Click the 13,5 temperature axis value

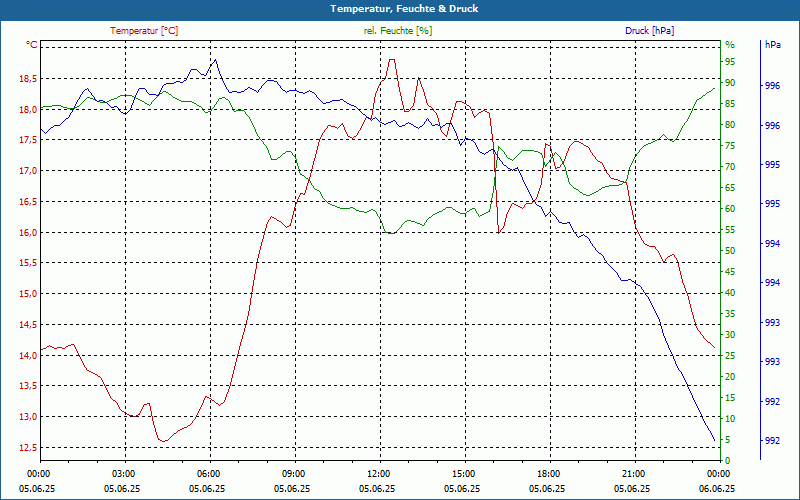pyautogui.click(x=28, y=386)
